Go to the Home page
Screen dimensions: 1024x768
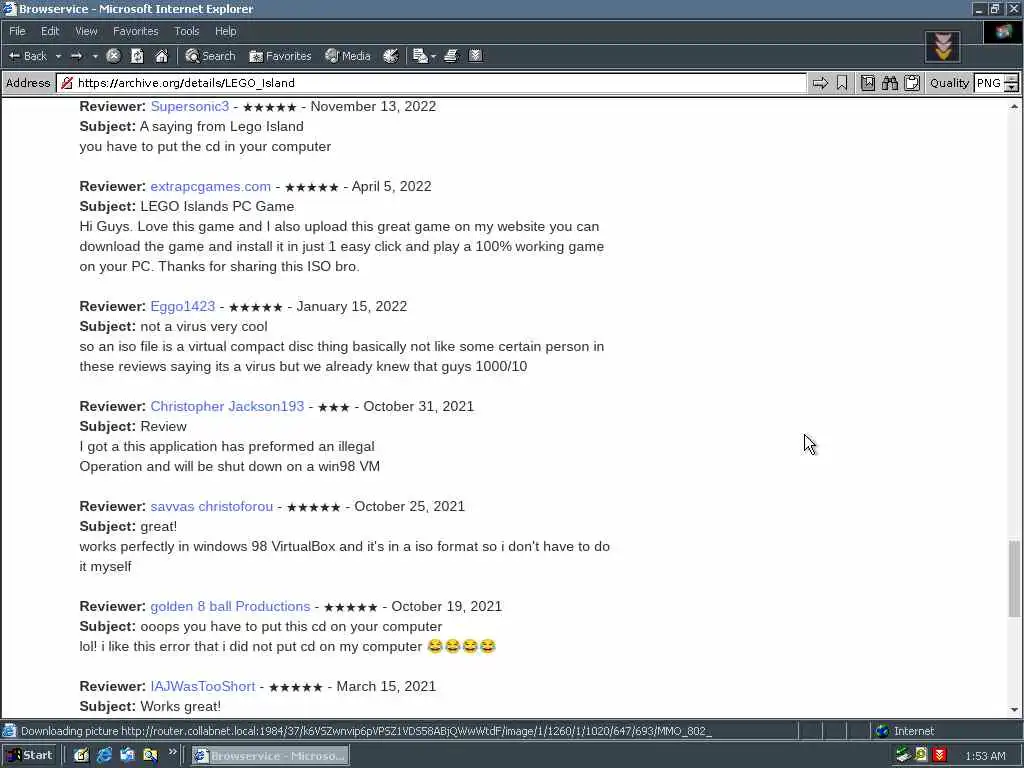click(x=161, y=56)
